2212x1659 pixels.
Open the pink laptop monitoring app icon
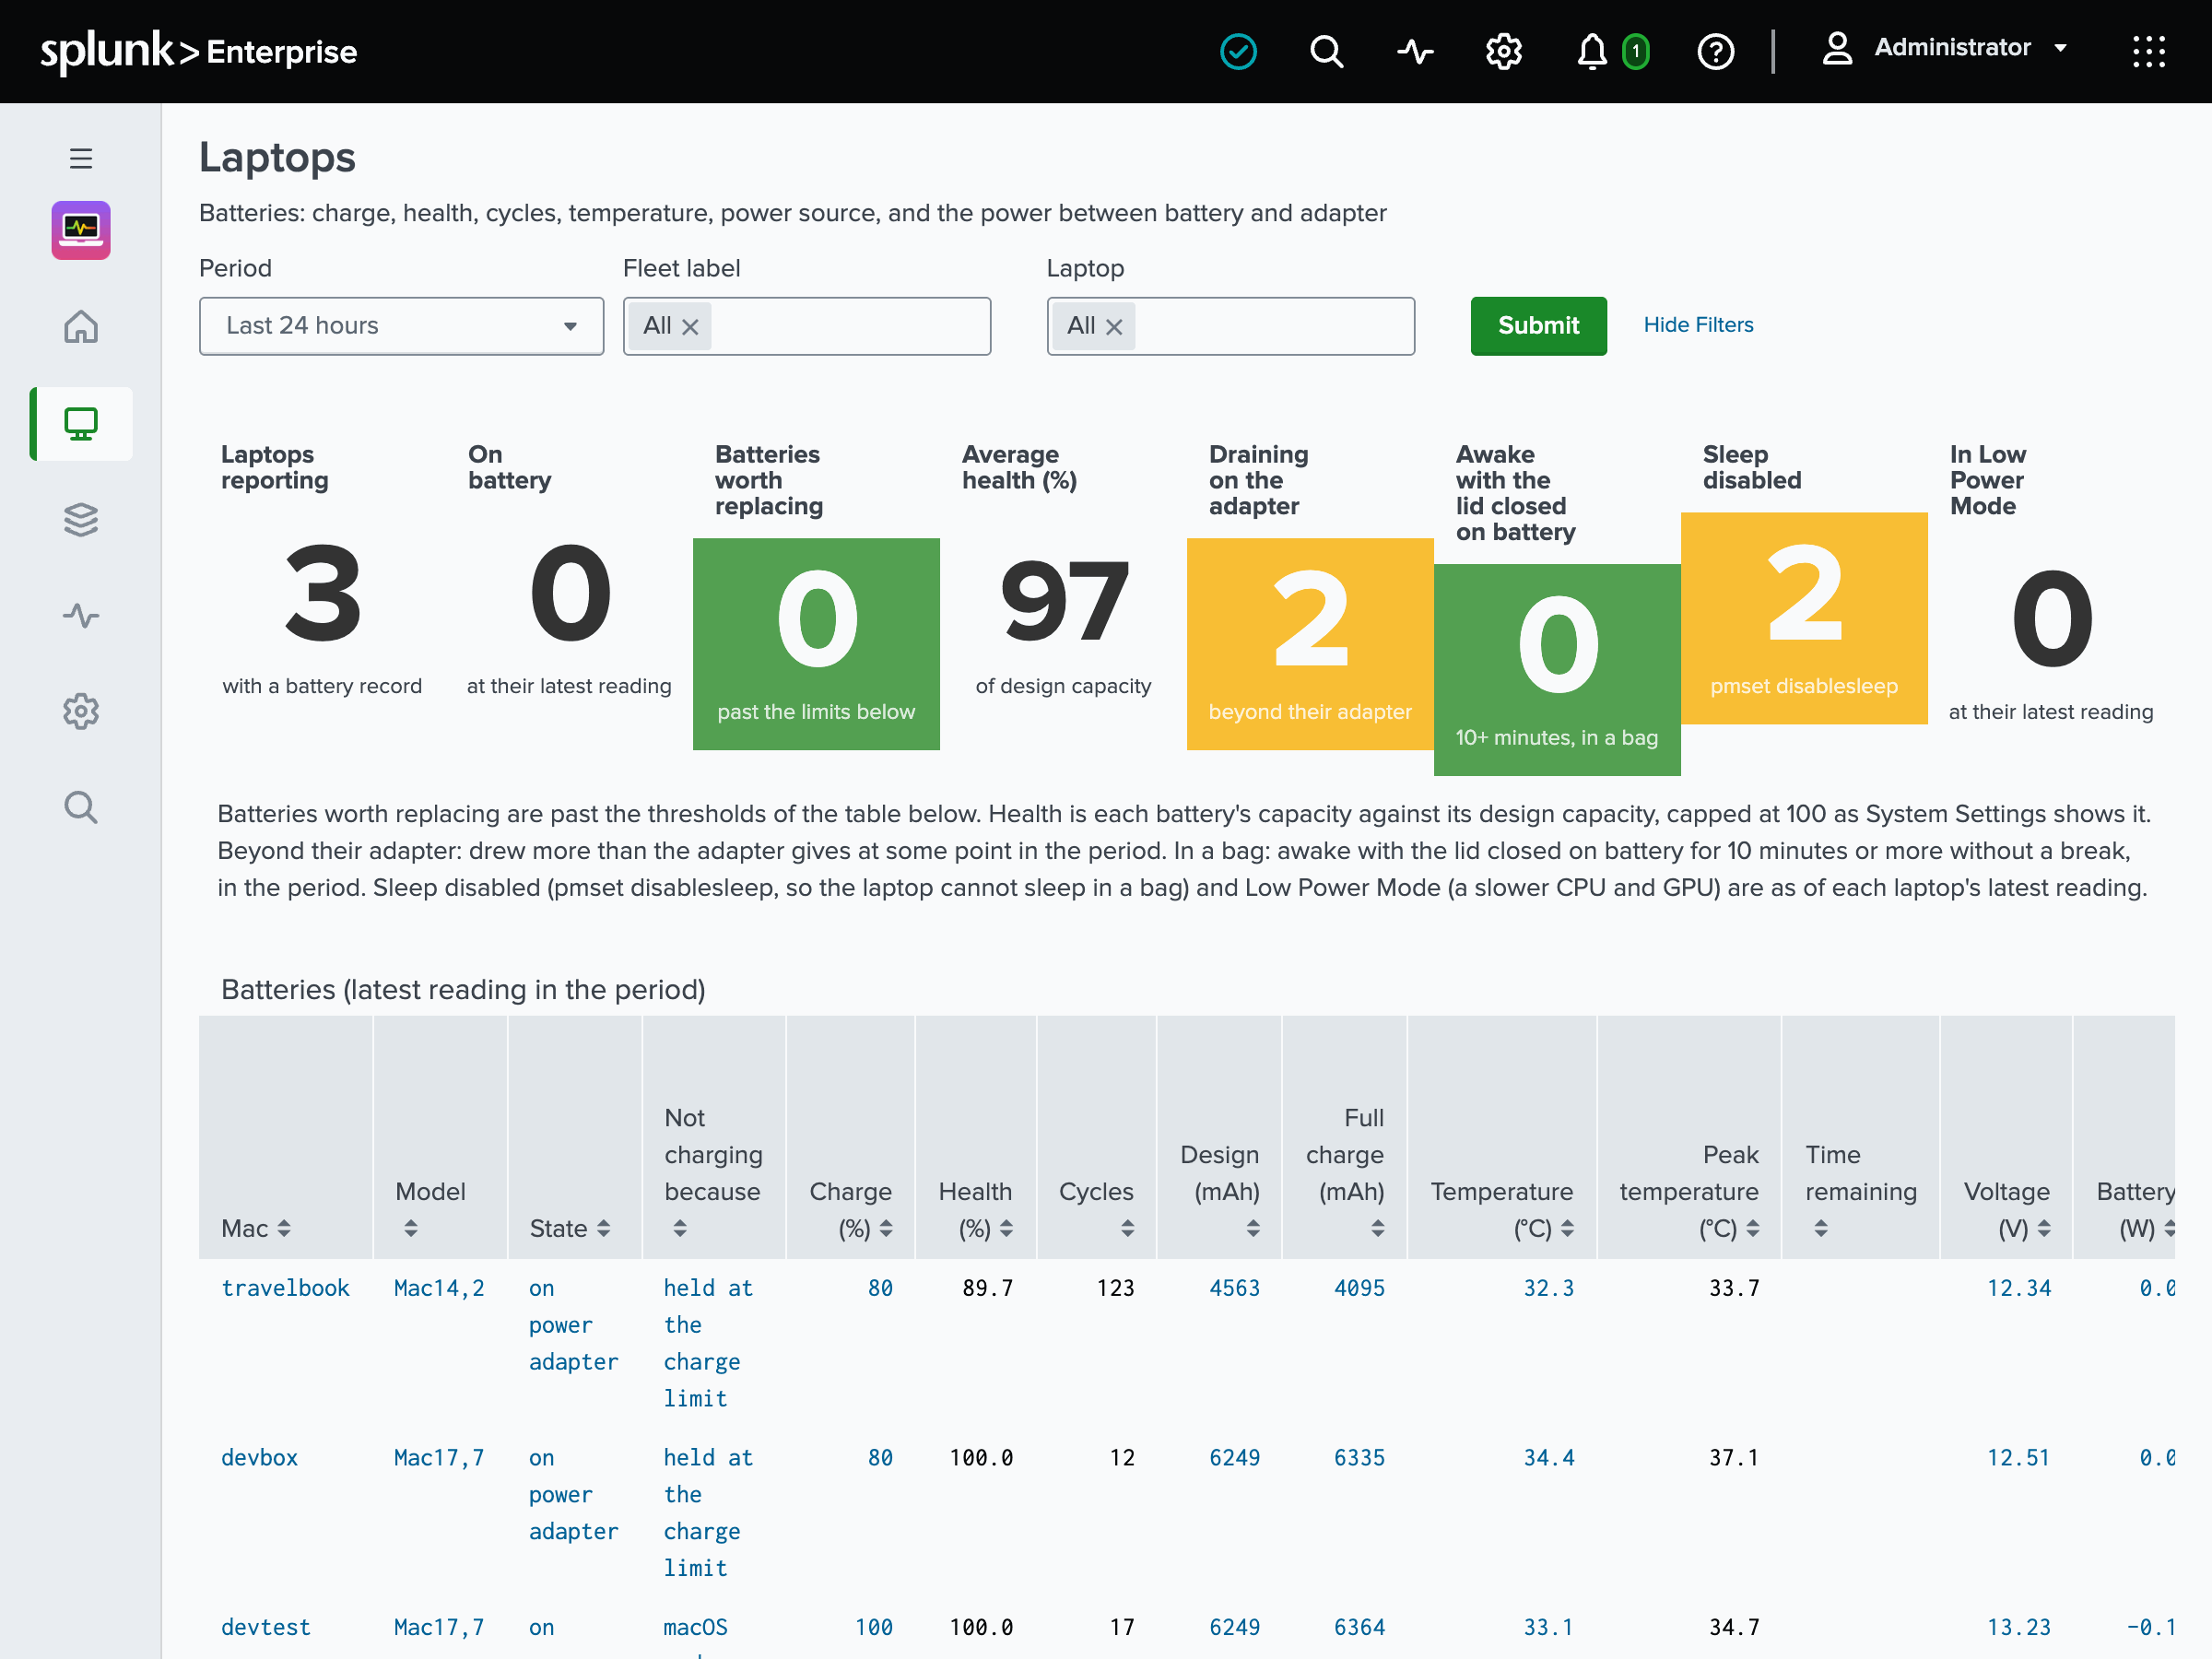[81, 230]
